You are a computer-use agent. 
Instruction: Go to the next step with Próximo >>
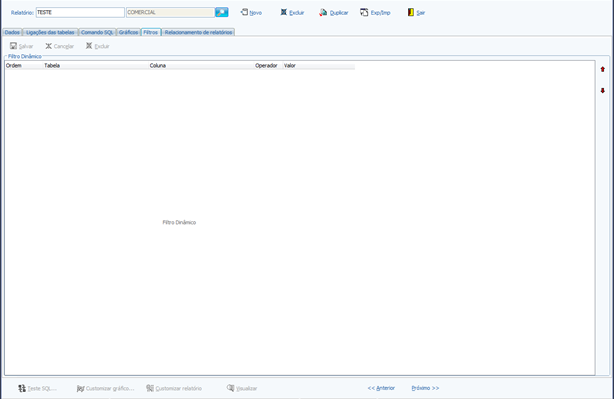point(425,388)
